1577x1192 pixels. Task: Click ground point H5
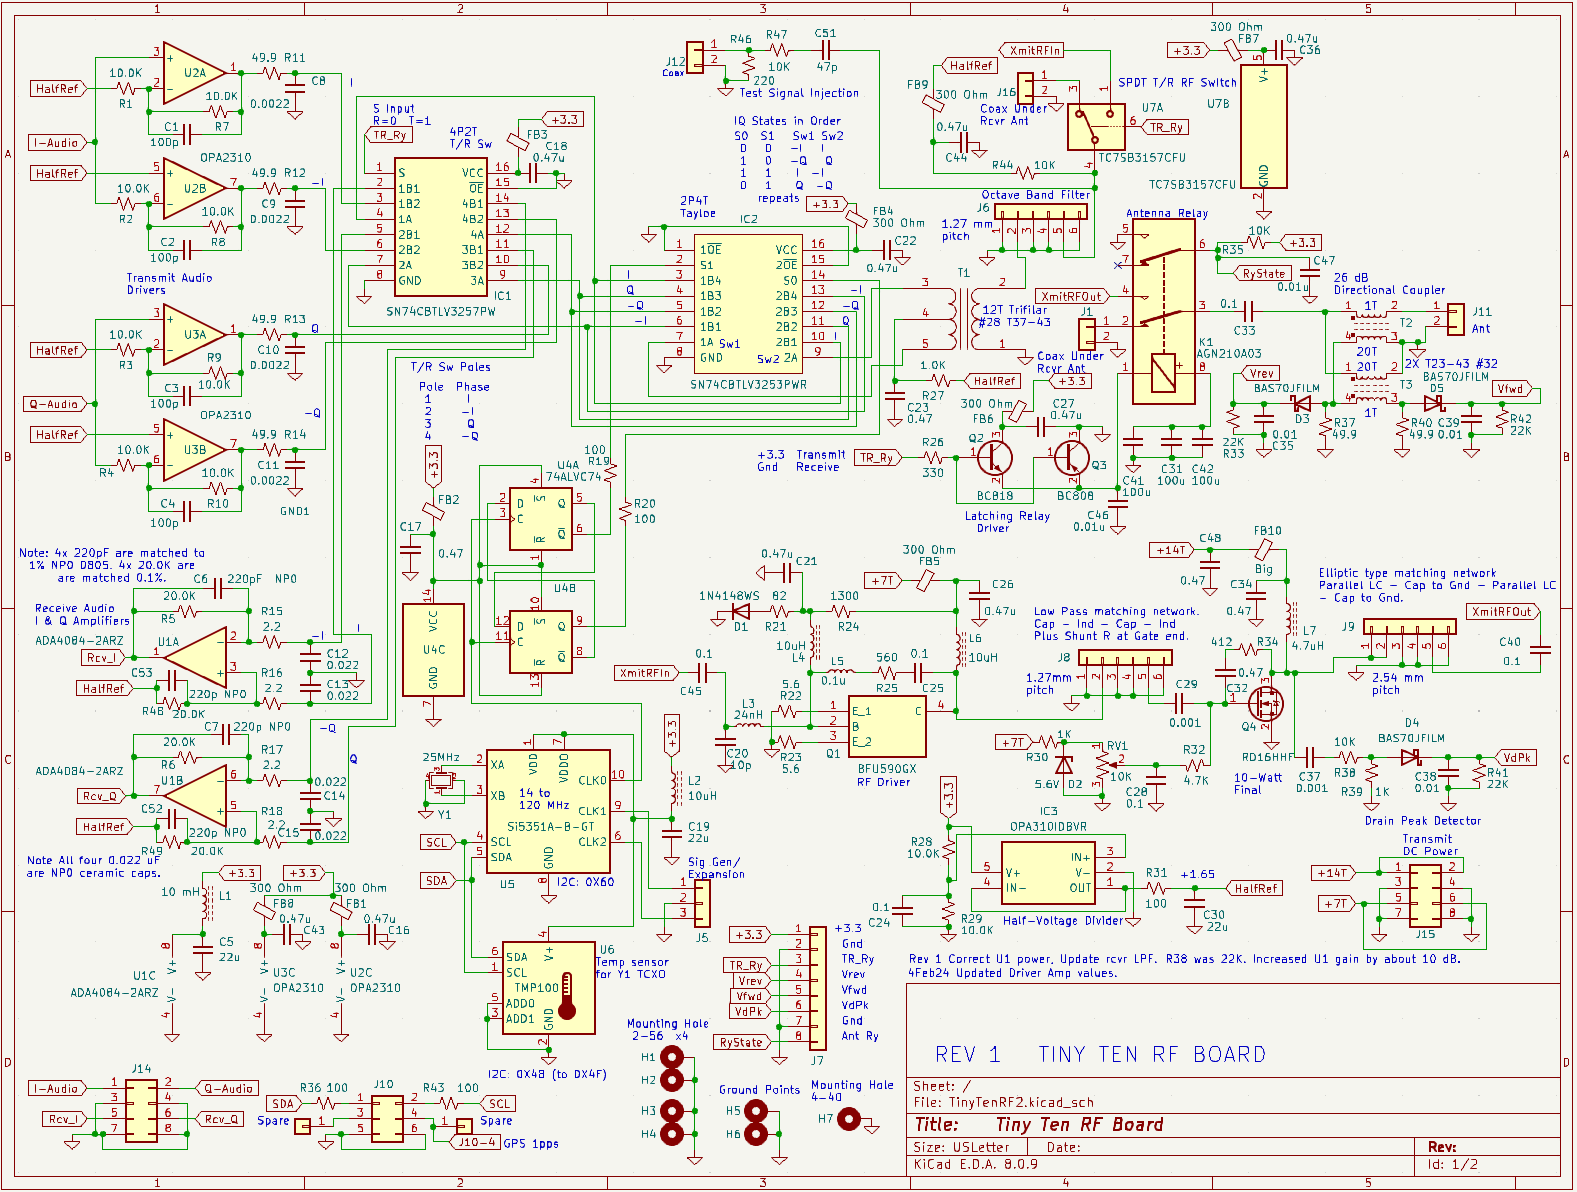[x=757, y=1111]
